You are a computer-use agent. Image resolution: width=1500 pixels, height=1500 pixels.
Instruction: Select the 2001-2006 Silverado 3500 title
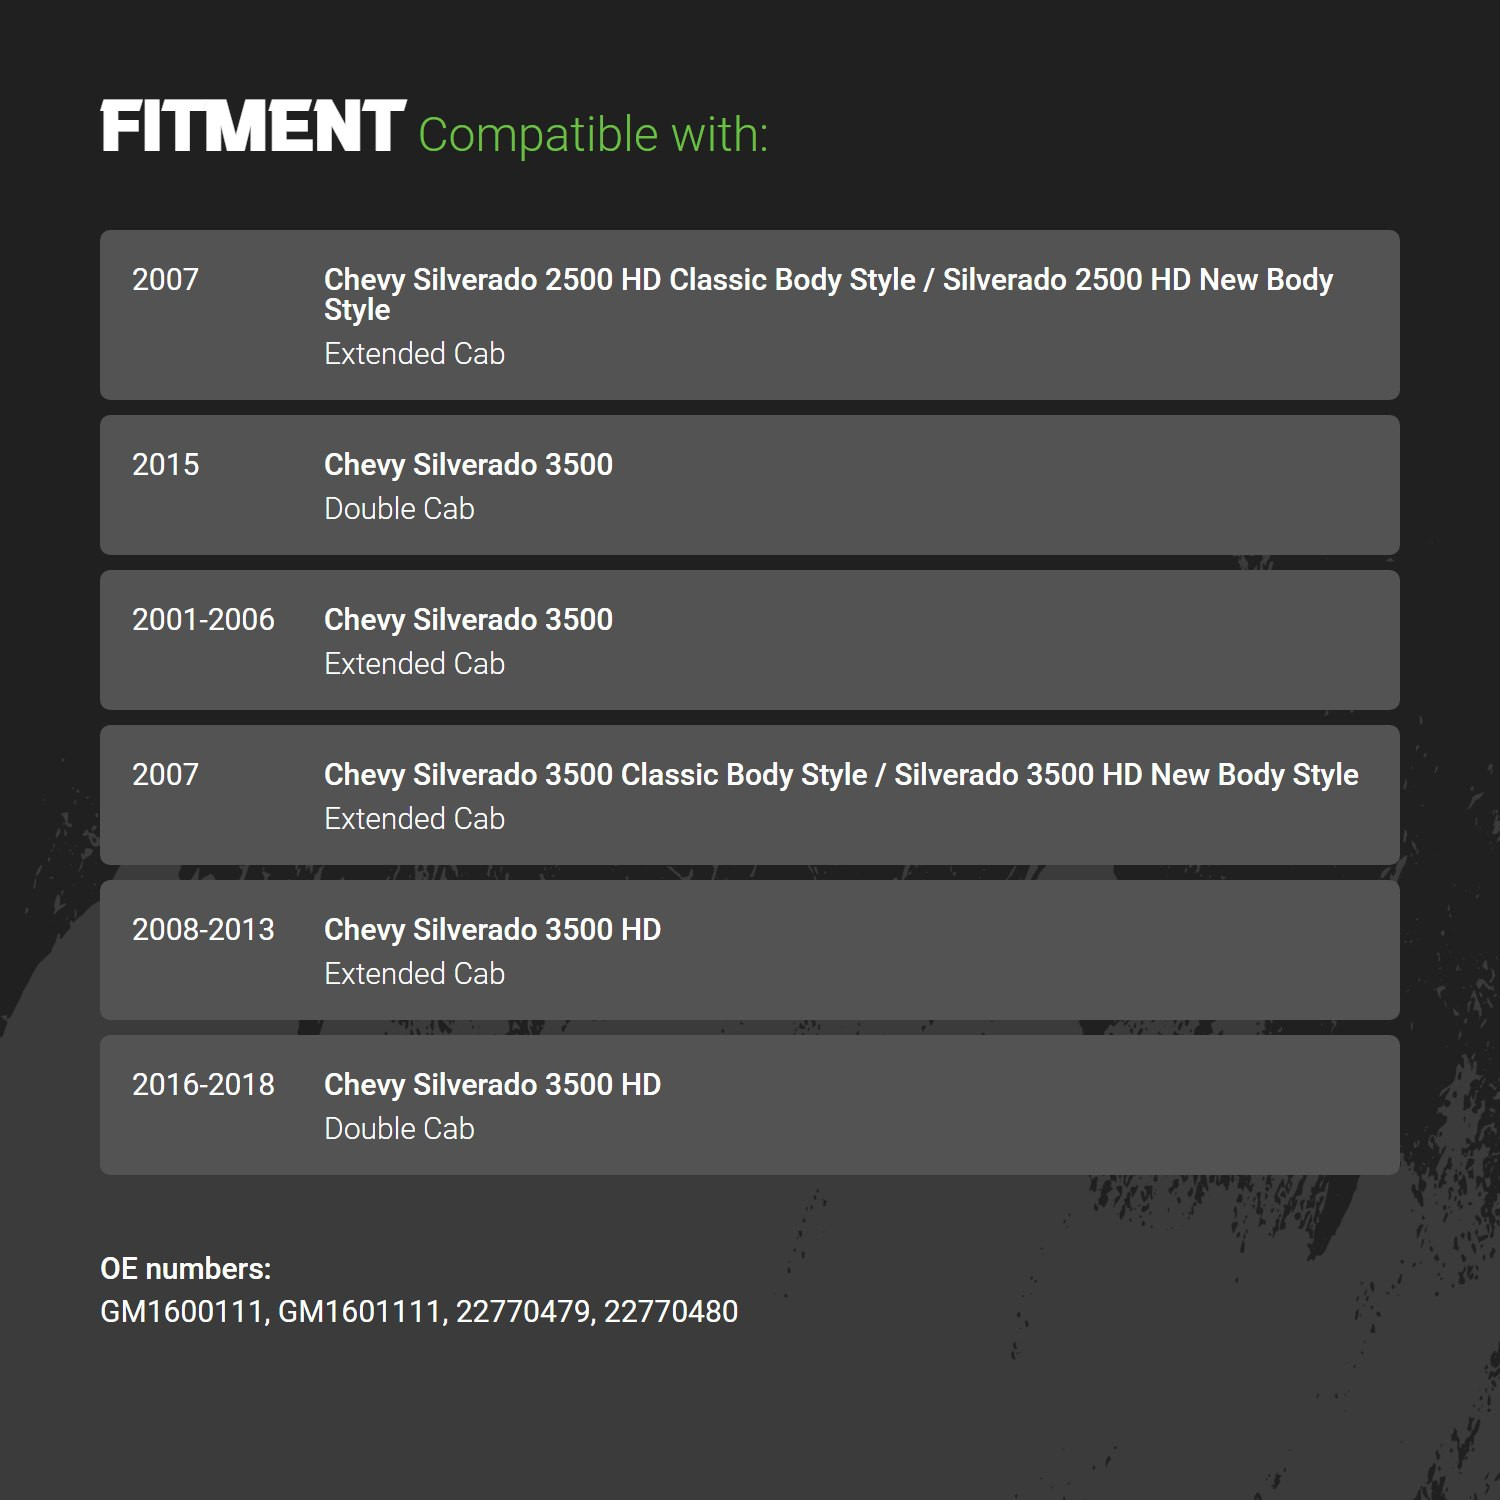click(468, 620)
